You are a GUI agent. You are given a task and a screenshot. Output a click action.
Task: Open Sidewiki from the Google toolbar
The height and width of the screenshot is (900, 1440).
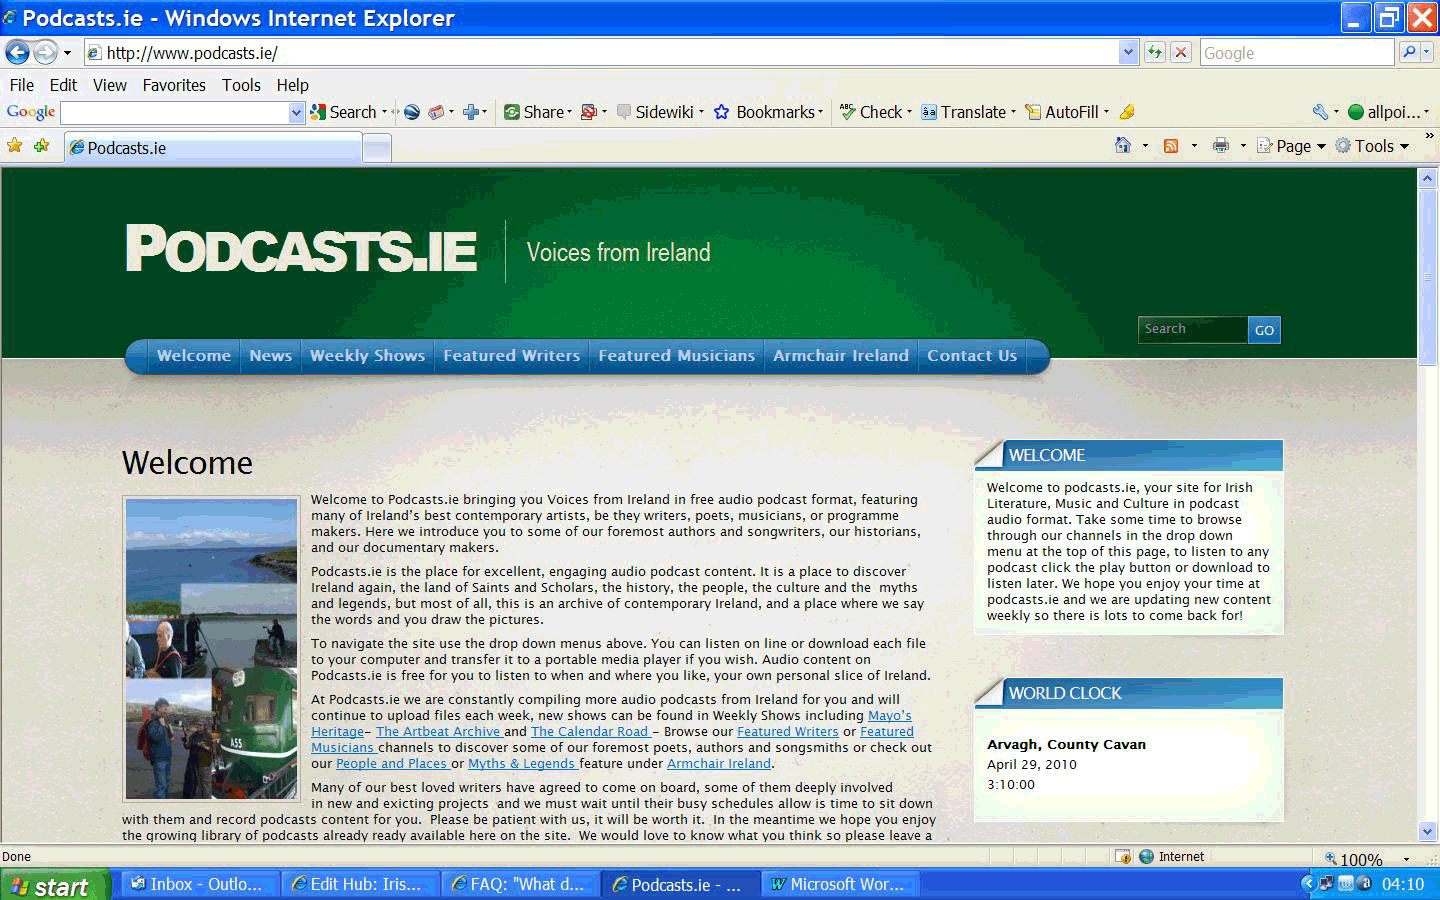point(655,112)
